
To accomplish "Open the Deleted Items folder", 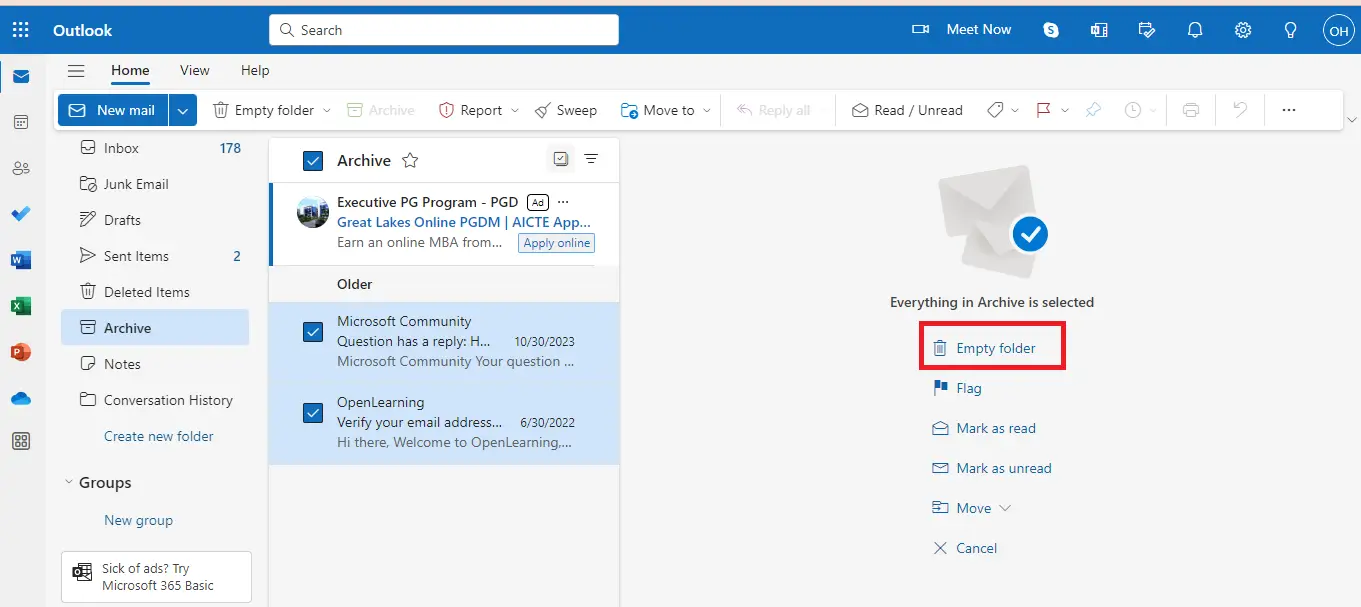I will pyautogui.click(x=155, y=292).
